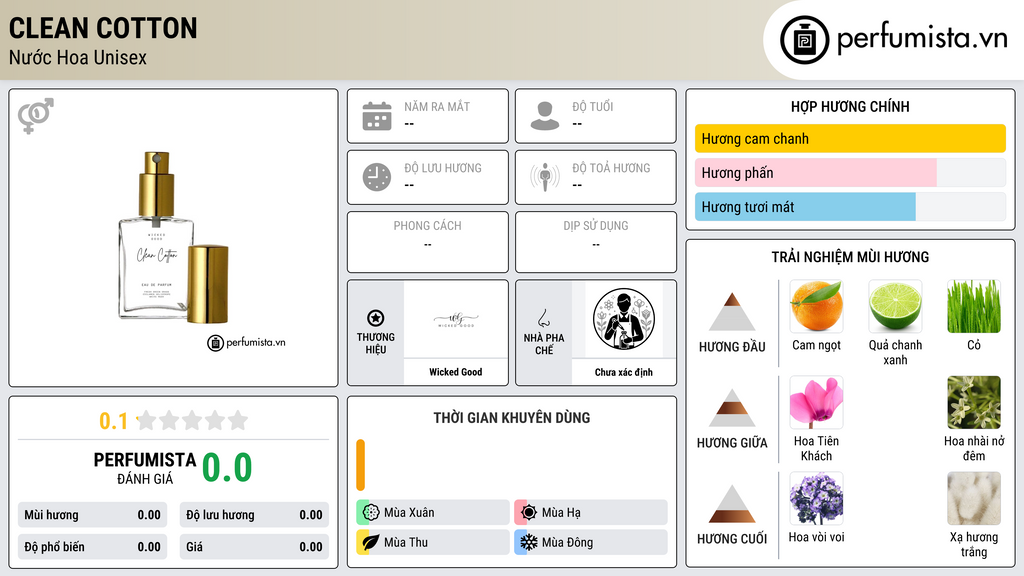Screen dimensions: 1024x576
Task: Click the Cỏ grass note thumbnail
Action: click(x=974, y=306)
